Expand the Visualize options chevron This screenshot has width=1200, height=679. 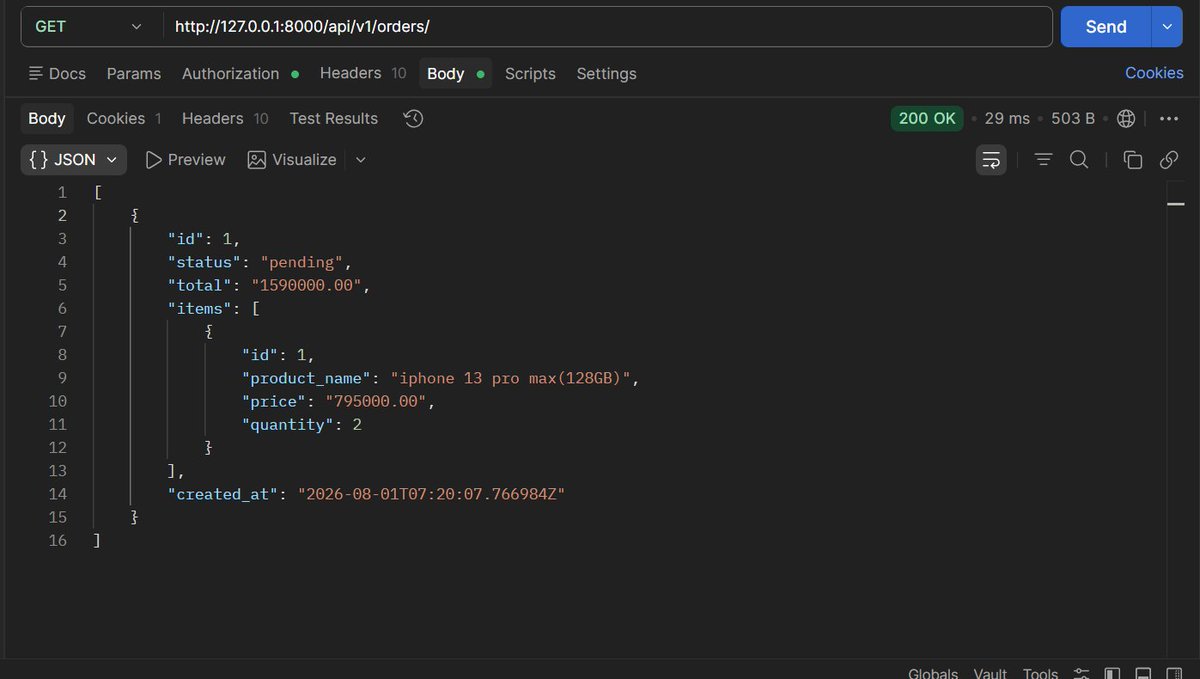point(361,160)
